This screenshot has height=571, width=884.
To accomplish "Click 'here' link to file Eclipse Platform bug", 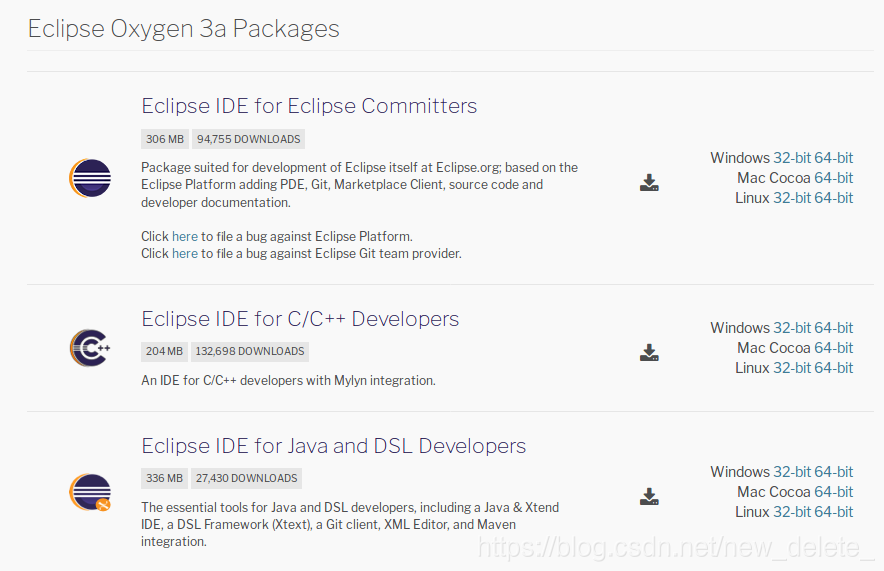I will (185, 236).
